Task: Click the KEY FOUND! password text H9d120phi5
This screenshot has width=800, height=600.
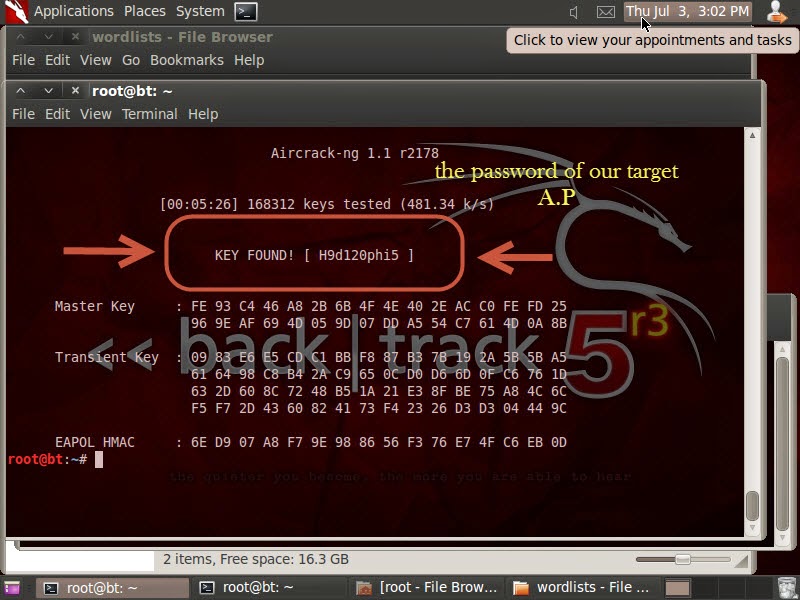Action: [x=358, y=255]
